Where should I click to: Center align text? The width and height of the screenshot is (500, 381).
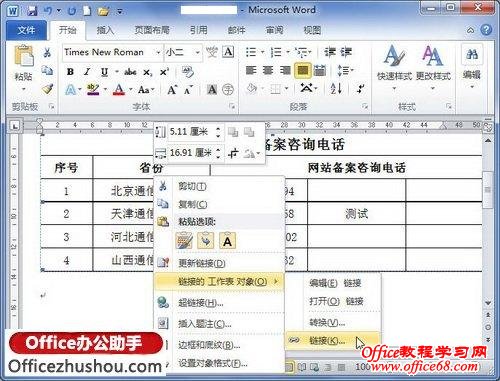click(x=268, y=70)
